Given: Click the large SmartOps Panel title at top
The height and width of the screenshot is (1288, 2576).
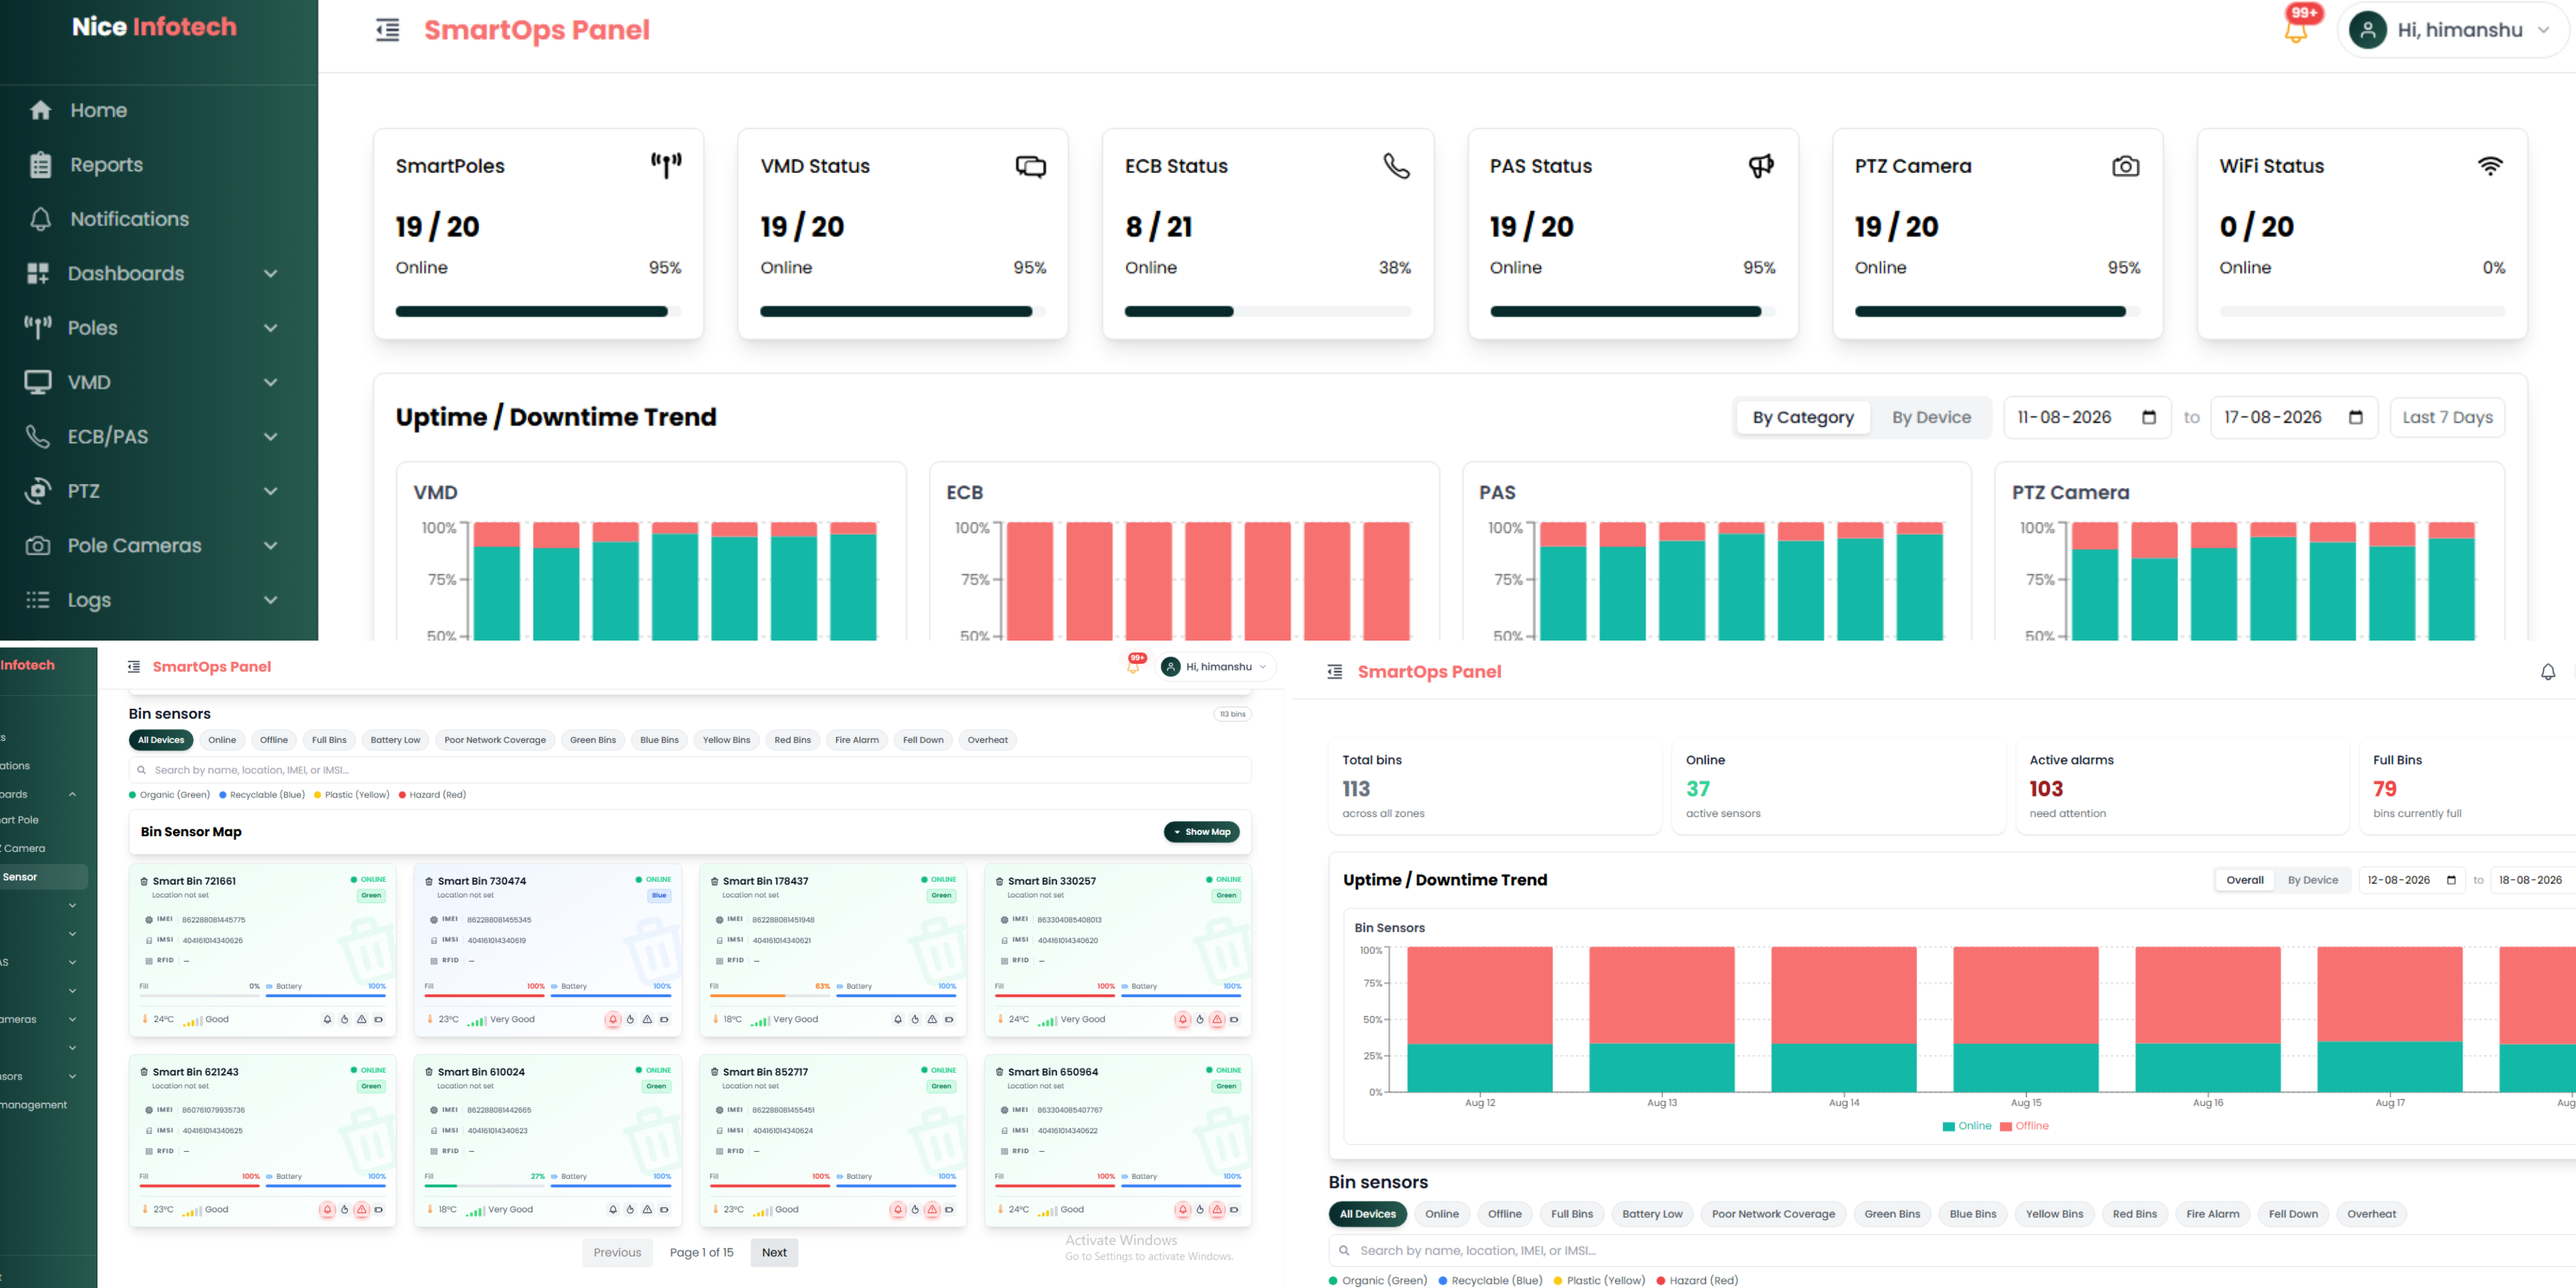Looking at the screenshot, I should 536,30.
